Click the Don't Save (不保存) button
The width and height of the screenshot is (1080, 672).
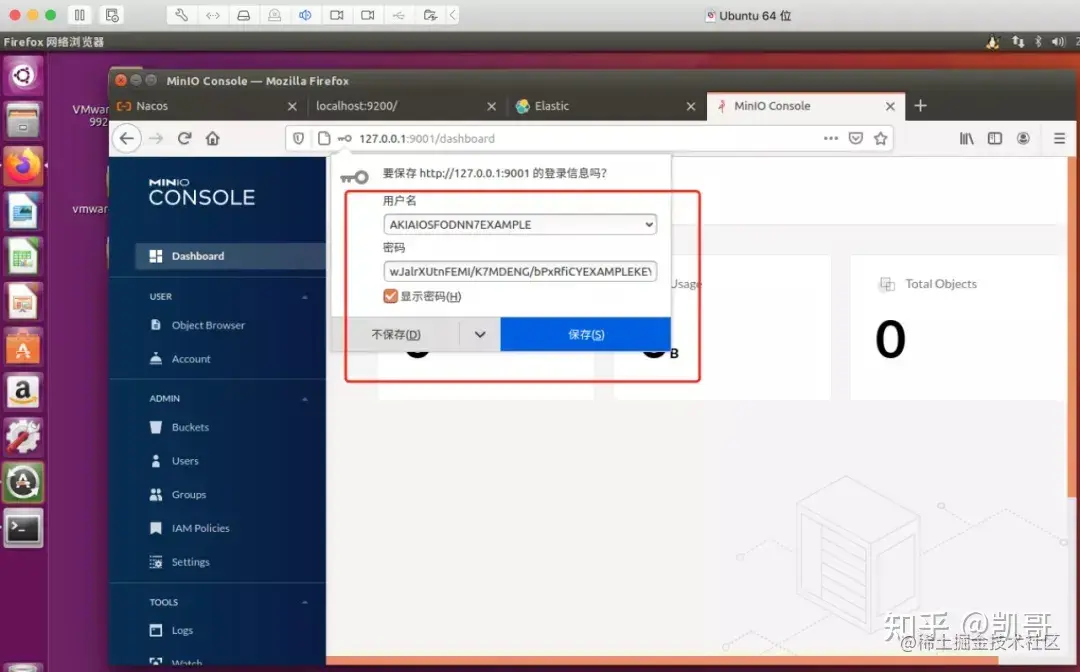(x=396, y=335)
